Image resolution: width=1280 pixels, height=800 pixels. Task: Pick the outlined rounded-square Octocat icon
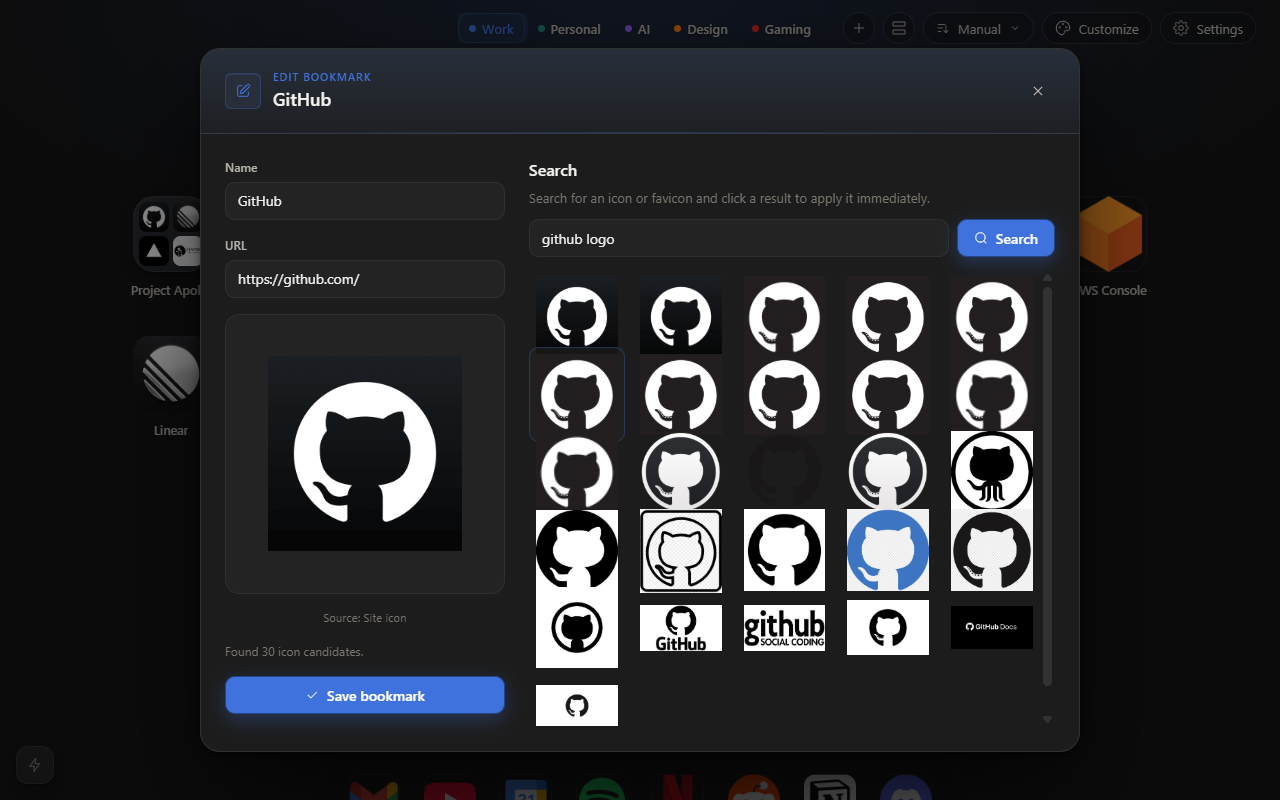pyautogui.click(x=681, y=551)
